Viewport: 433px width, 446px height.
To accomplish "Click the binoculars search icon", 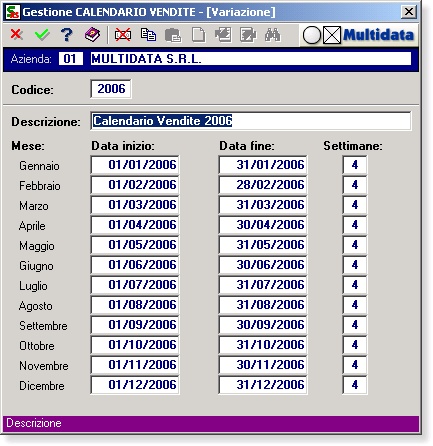I will click(x=272, y=35).
